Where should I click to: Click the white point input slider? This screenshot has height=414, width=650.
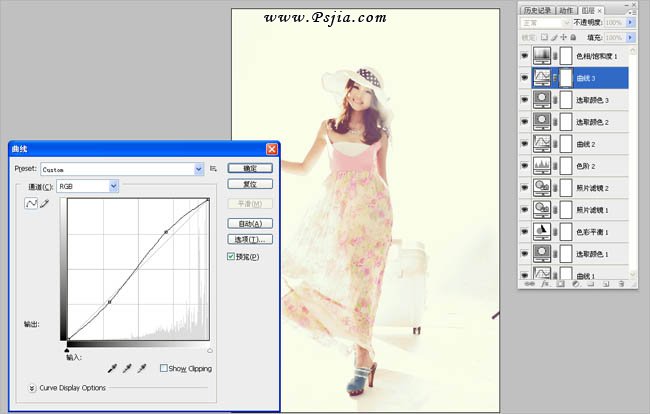point(209,350)
